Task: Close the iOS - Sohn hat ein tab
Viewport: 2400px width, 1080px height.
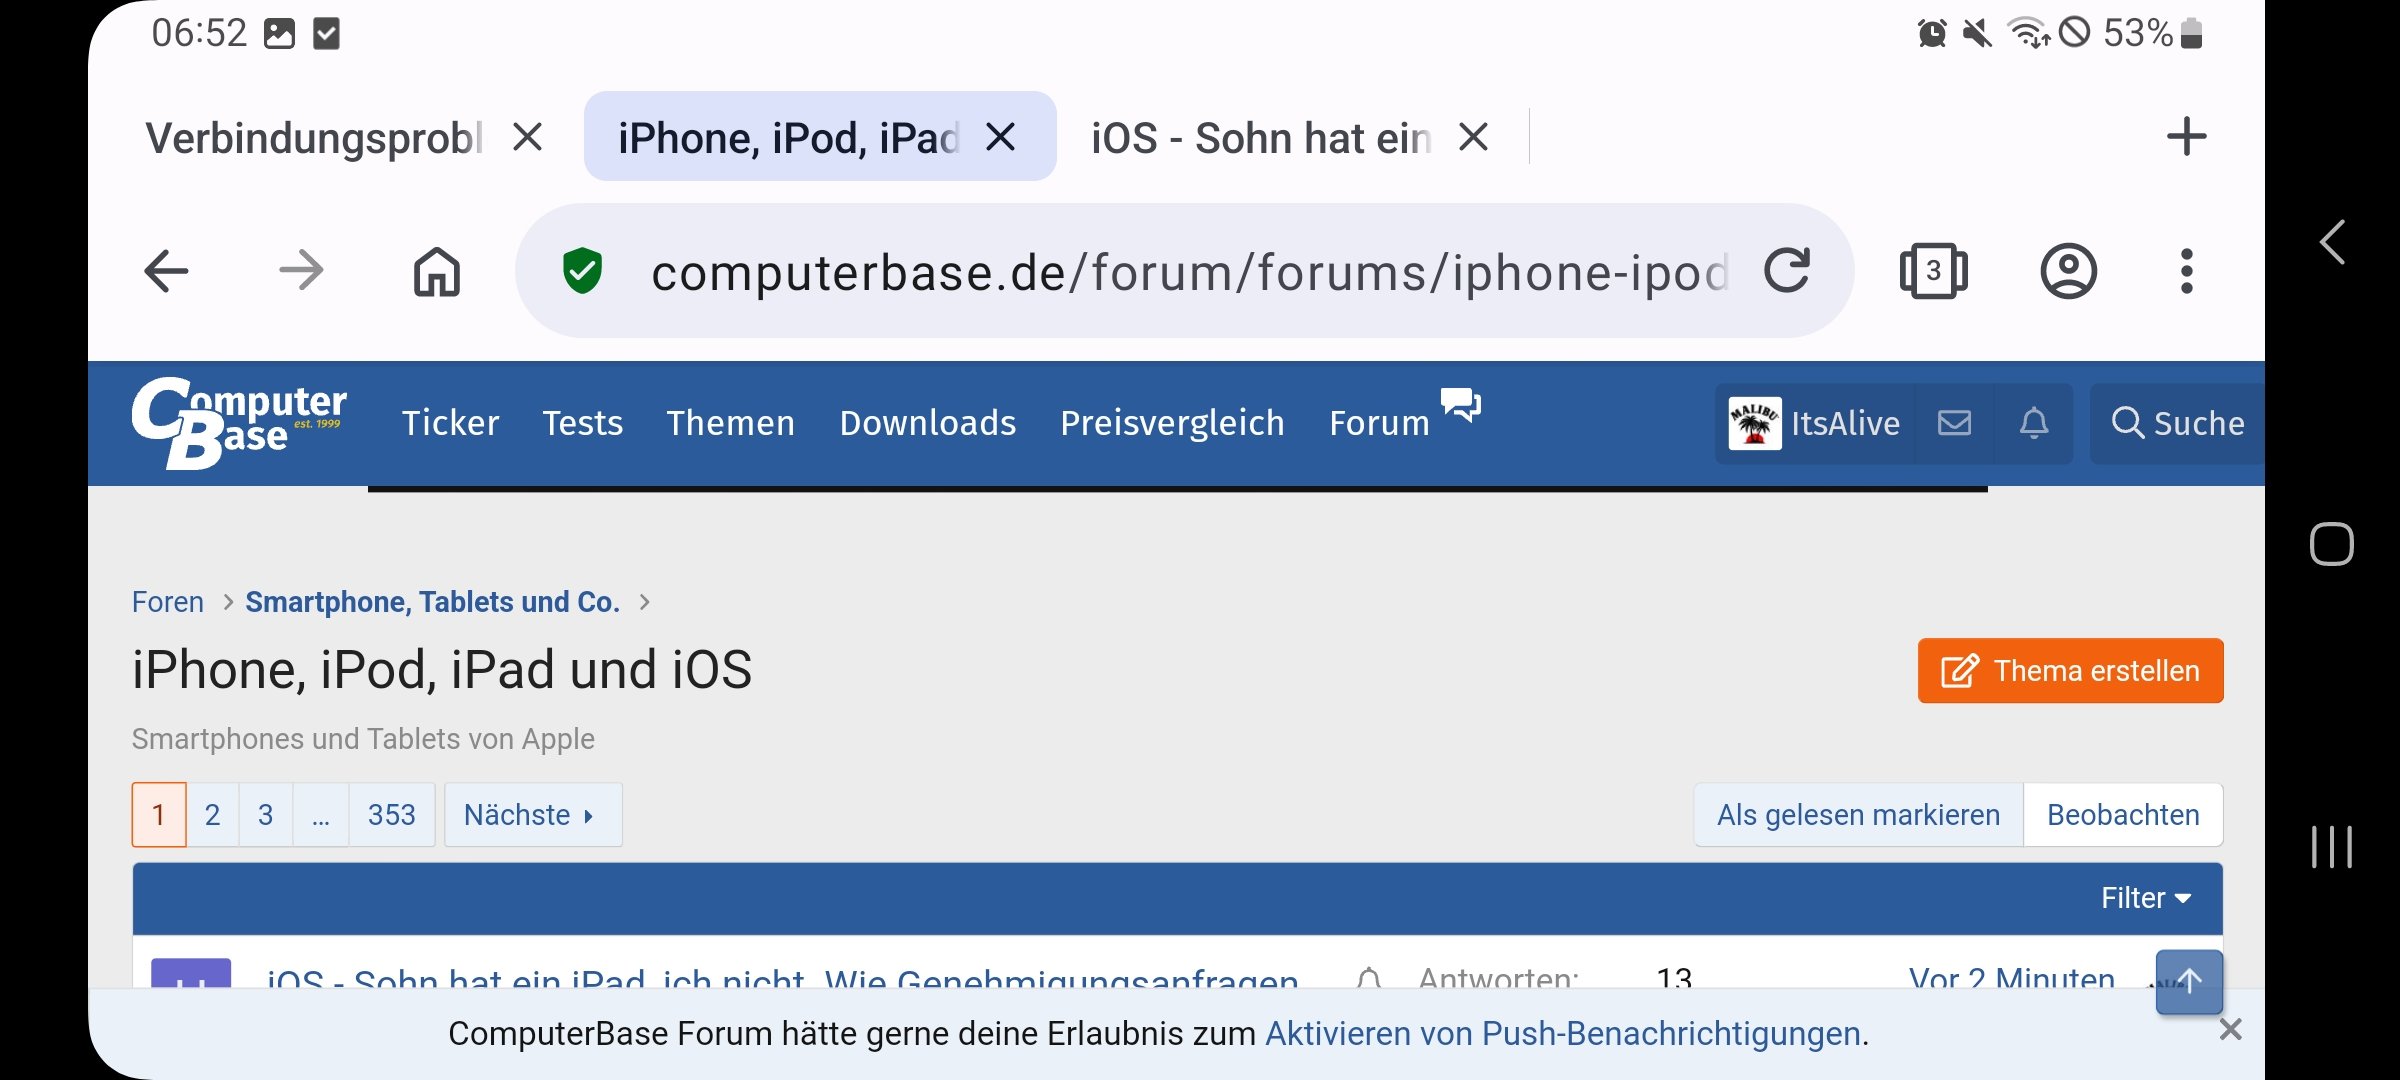Action: (x=1473, y=137)
